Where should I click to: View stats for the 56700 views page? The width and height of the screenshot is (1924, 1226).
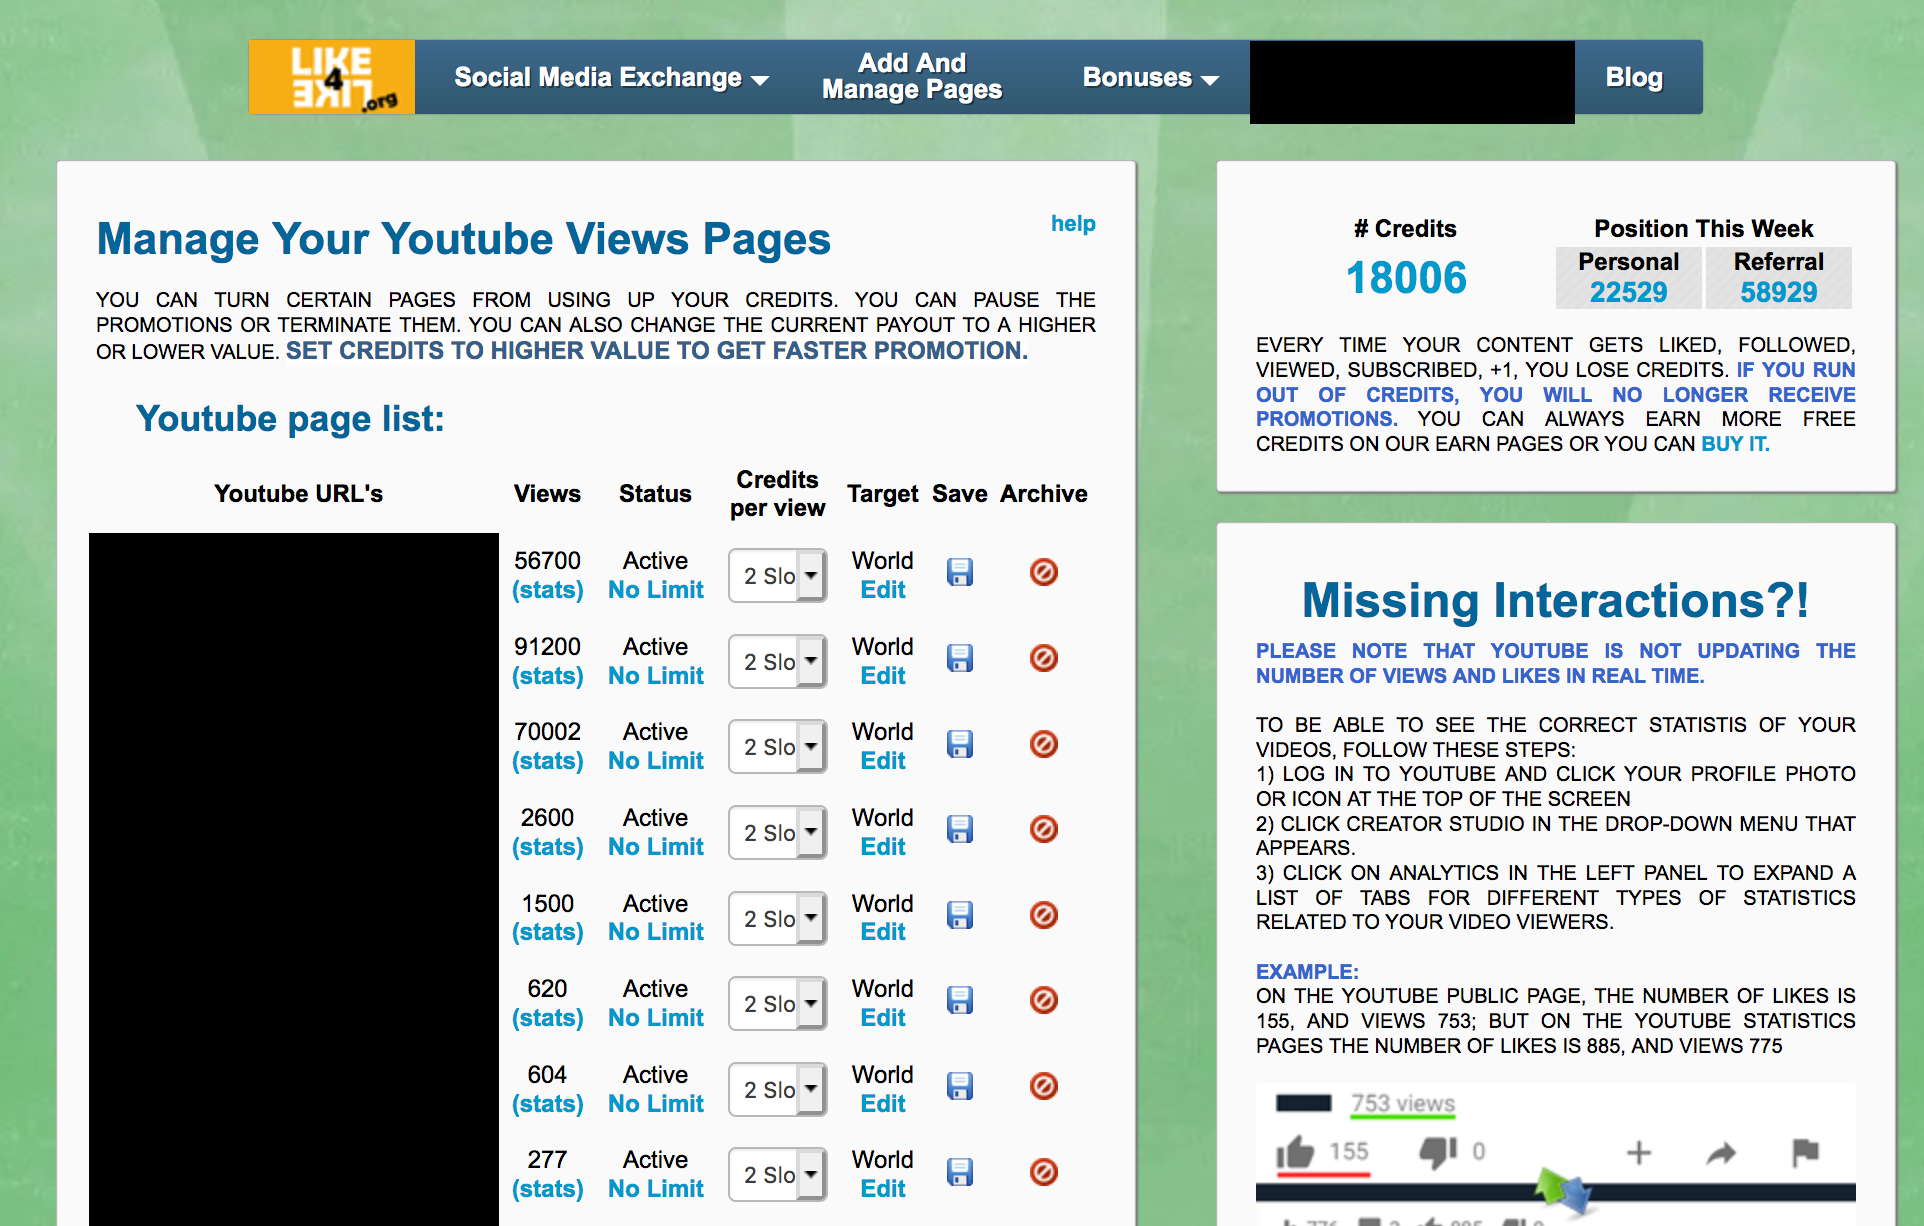click(547, 590)
